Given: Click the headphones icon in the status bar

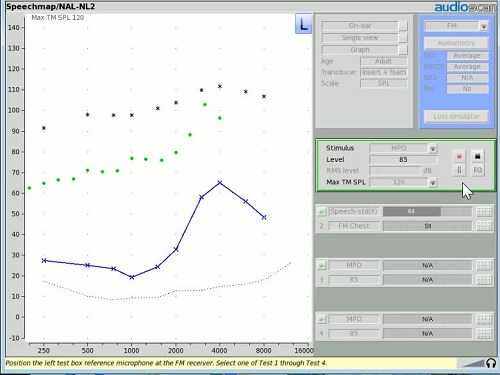Looking at the screenshot, I should (491, 363).
